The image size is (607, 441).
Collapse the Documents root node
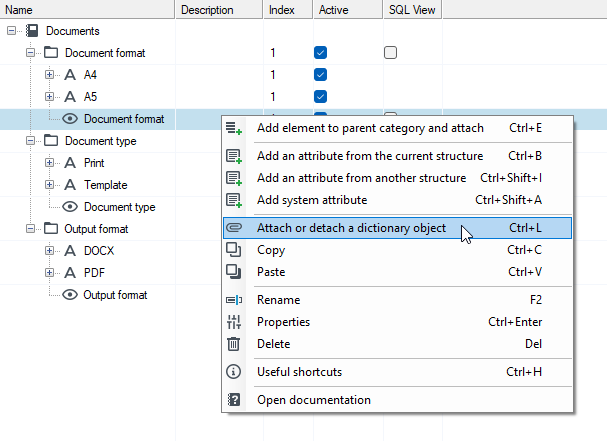click(x=12, y=31)
